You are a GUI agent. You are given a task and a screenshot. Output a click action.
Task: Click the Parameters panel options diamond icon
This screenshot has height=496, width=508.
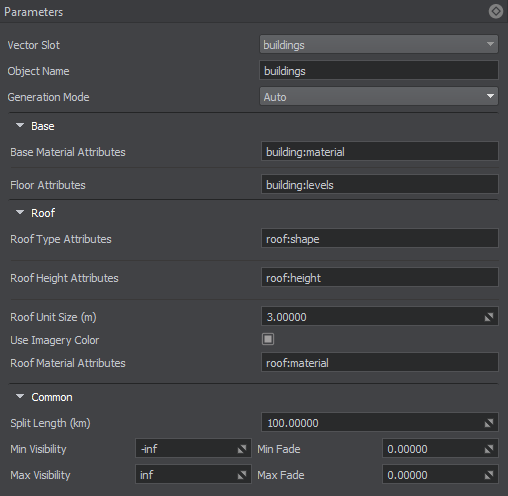[496, 12]
